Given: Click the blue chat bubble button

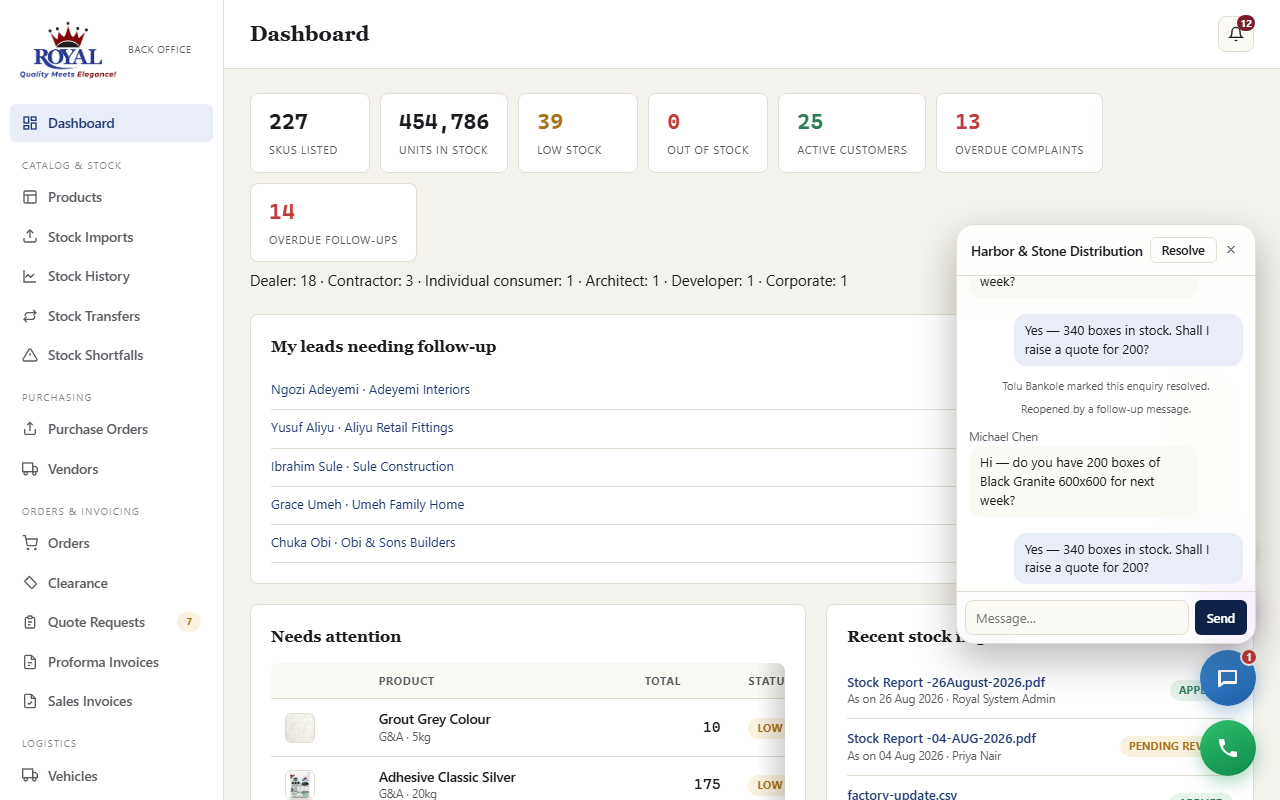Looking at the screenshot, I should pyautogui.click(x=1228, y=678).
